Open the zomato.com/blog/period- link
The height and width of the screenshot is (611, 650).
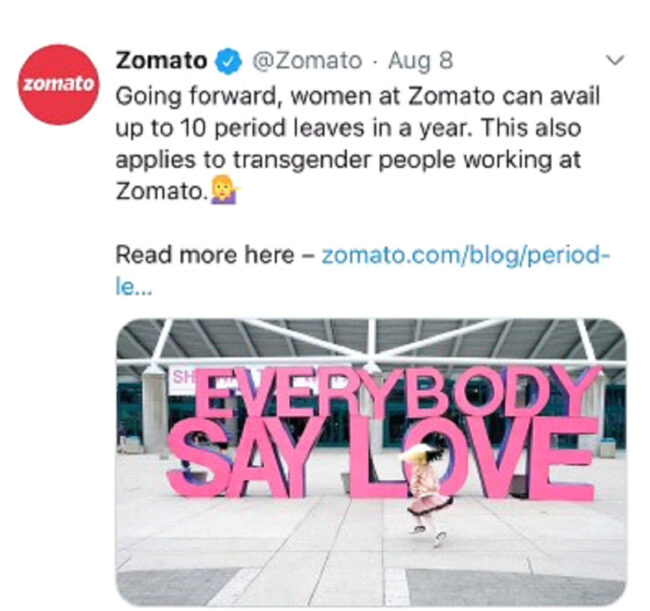click(466, 255)
